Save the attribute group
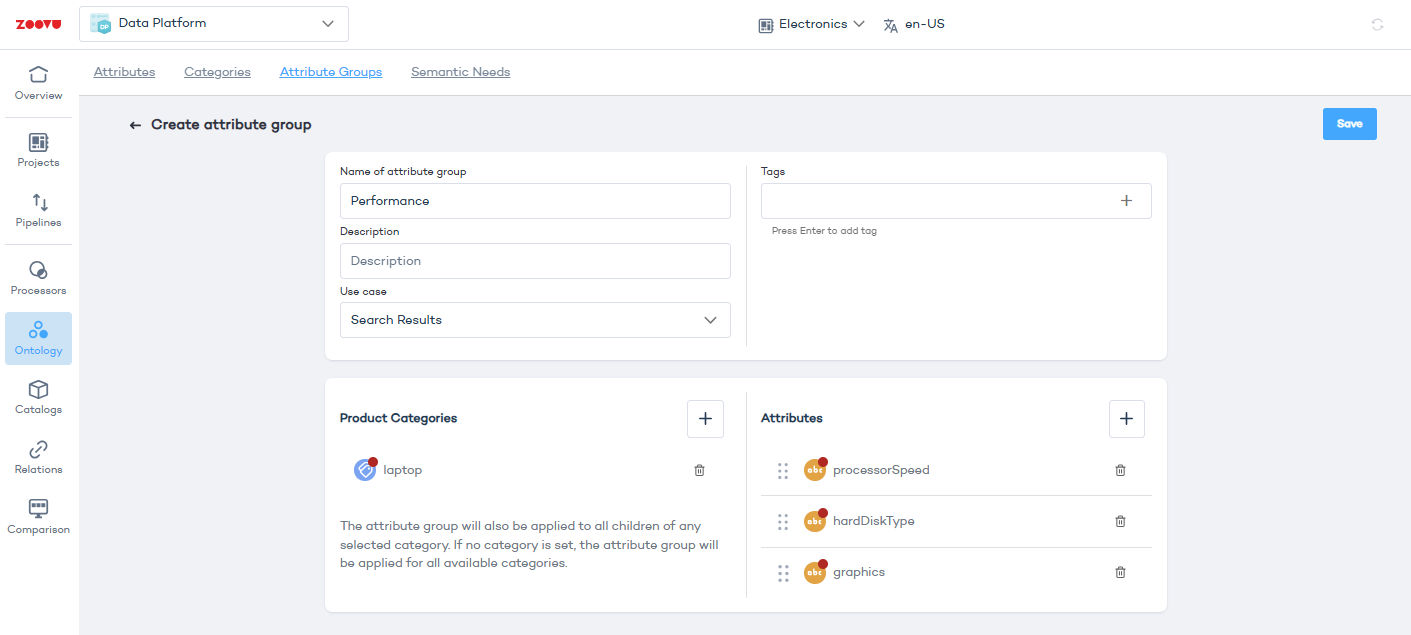The height and width of the screenshot is (635, 1411). (1349, 124)
